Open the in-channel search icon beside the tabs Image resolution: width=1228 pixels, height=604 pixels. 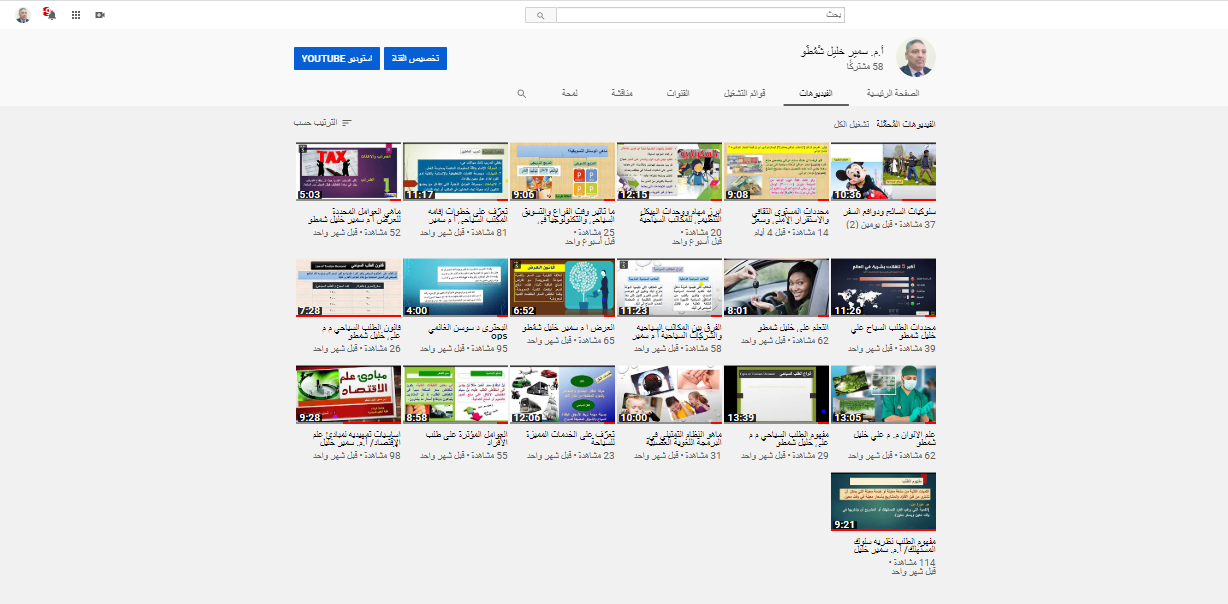pos(521,93)
